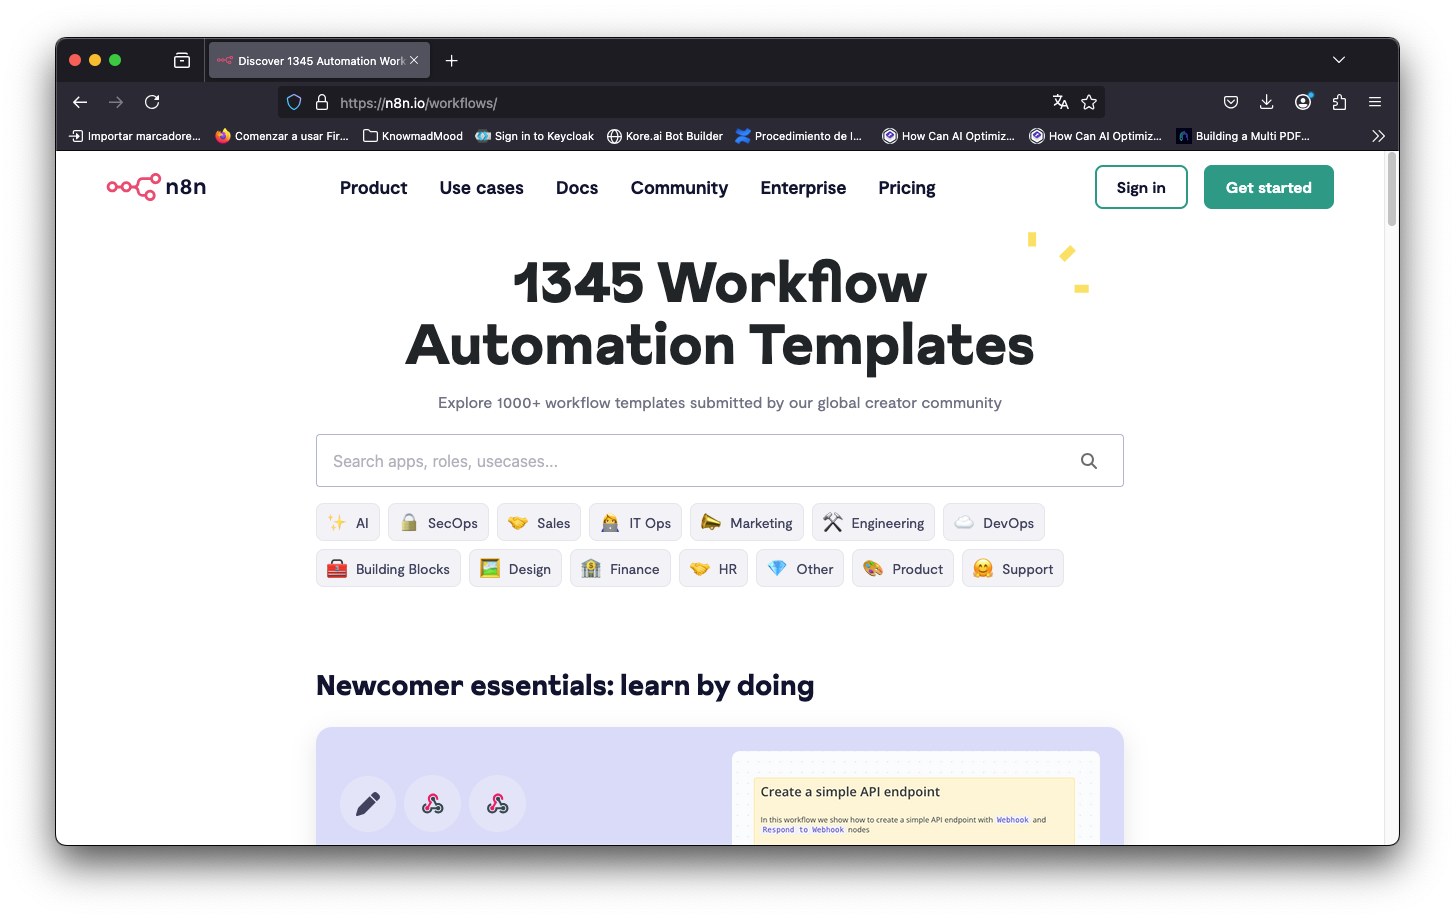Pick the Product category chip
The width and height of the screenshot is (1455, 919).
(903, 568)
